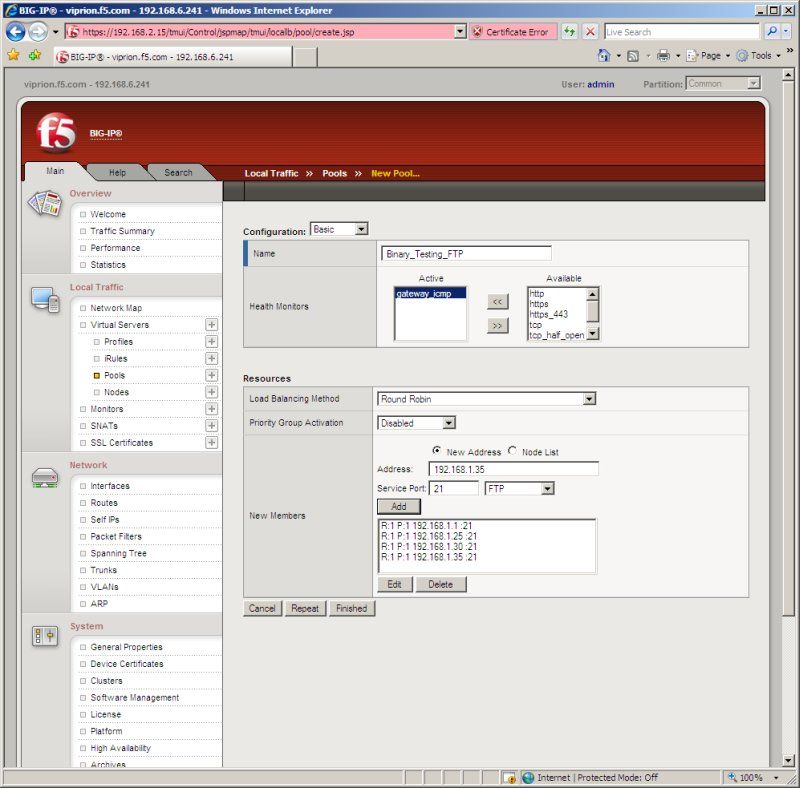Select the New Address radio button
This screenshot has width=800, height=788.
pos(437,451)
